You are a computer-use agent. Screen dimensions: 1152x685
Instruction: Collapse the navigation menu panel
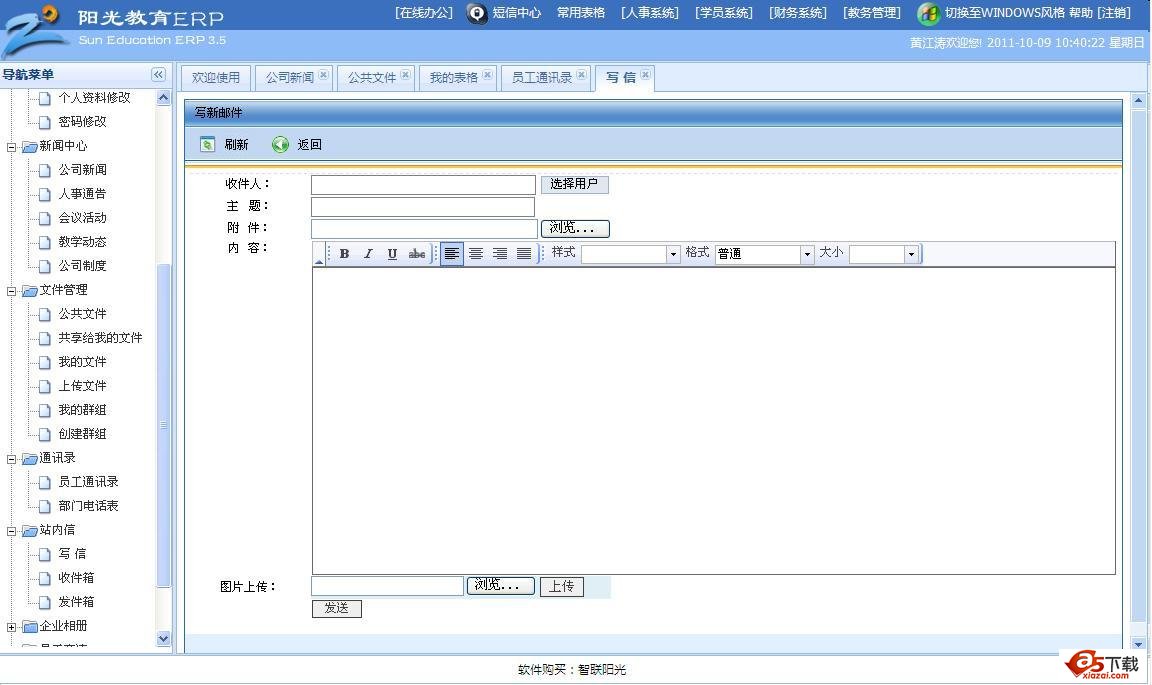click(158, 75)
